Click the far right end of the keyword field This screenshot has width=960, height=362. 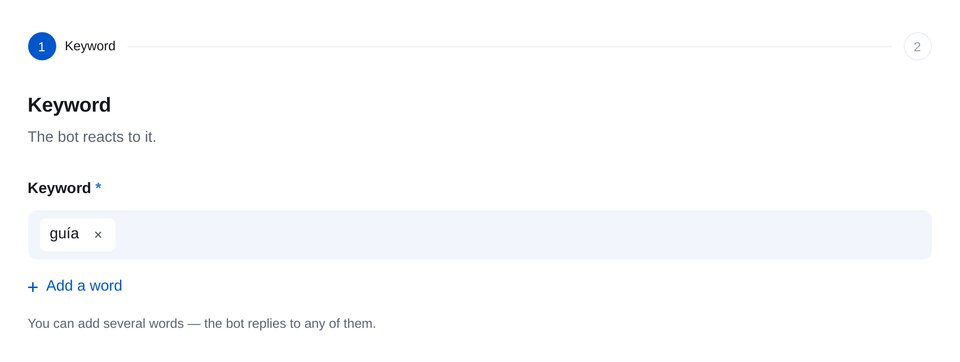[918, 235]
